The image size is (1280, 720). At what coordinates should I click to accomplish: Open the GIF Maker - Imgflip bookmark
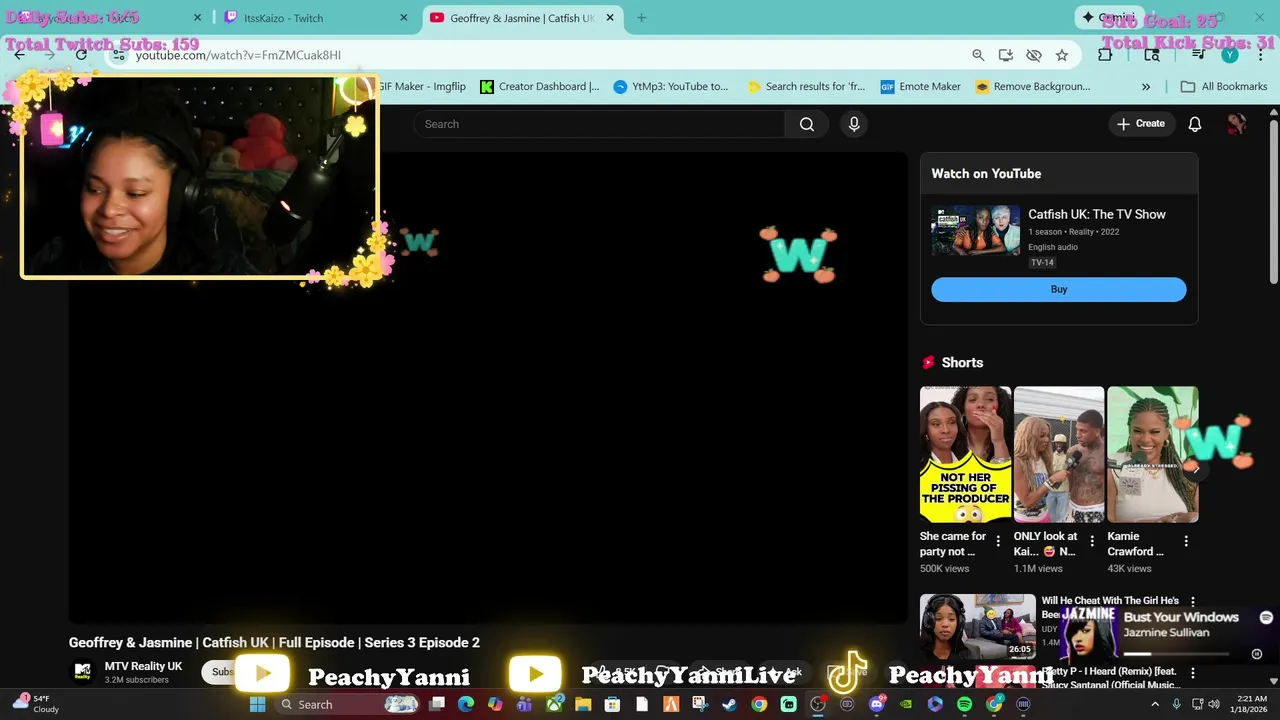[x=421, y=87]
